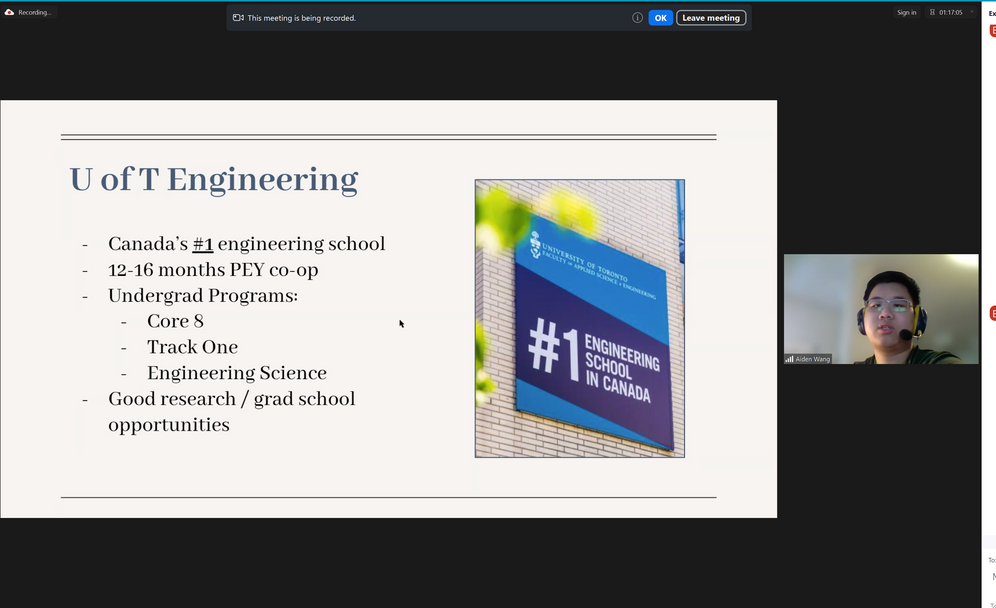Click the meeting timer hourglass icon
The width and height of the screenshot is (996, 608).
click(x=932, y=12)
